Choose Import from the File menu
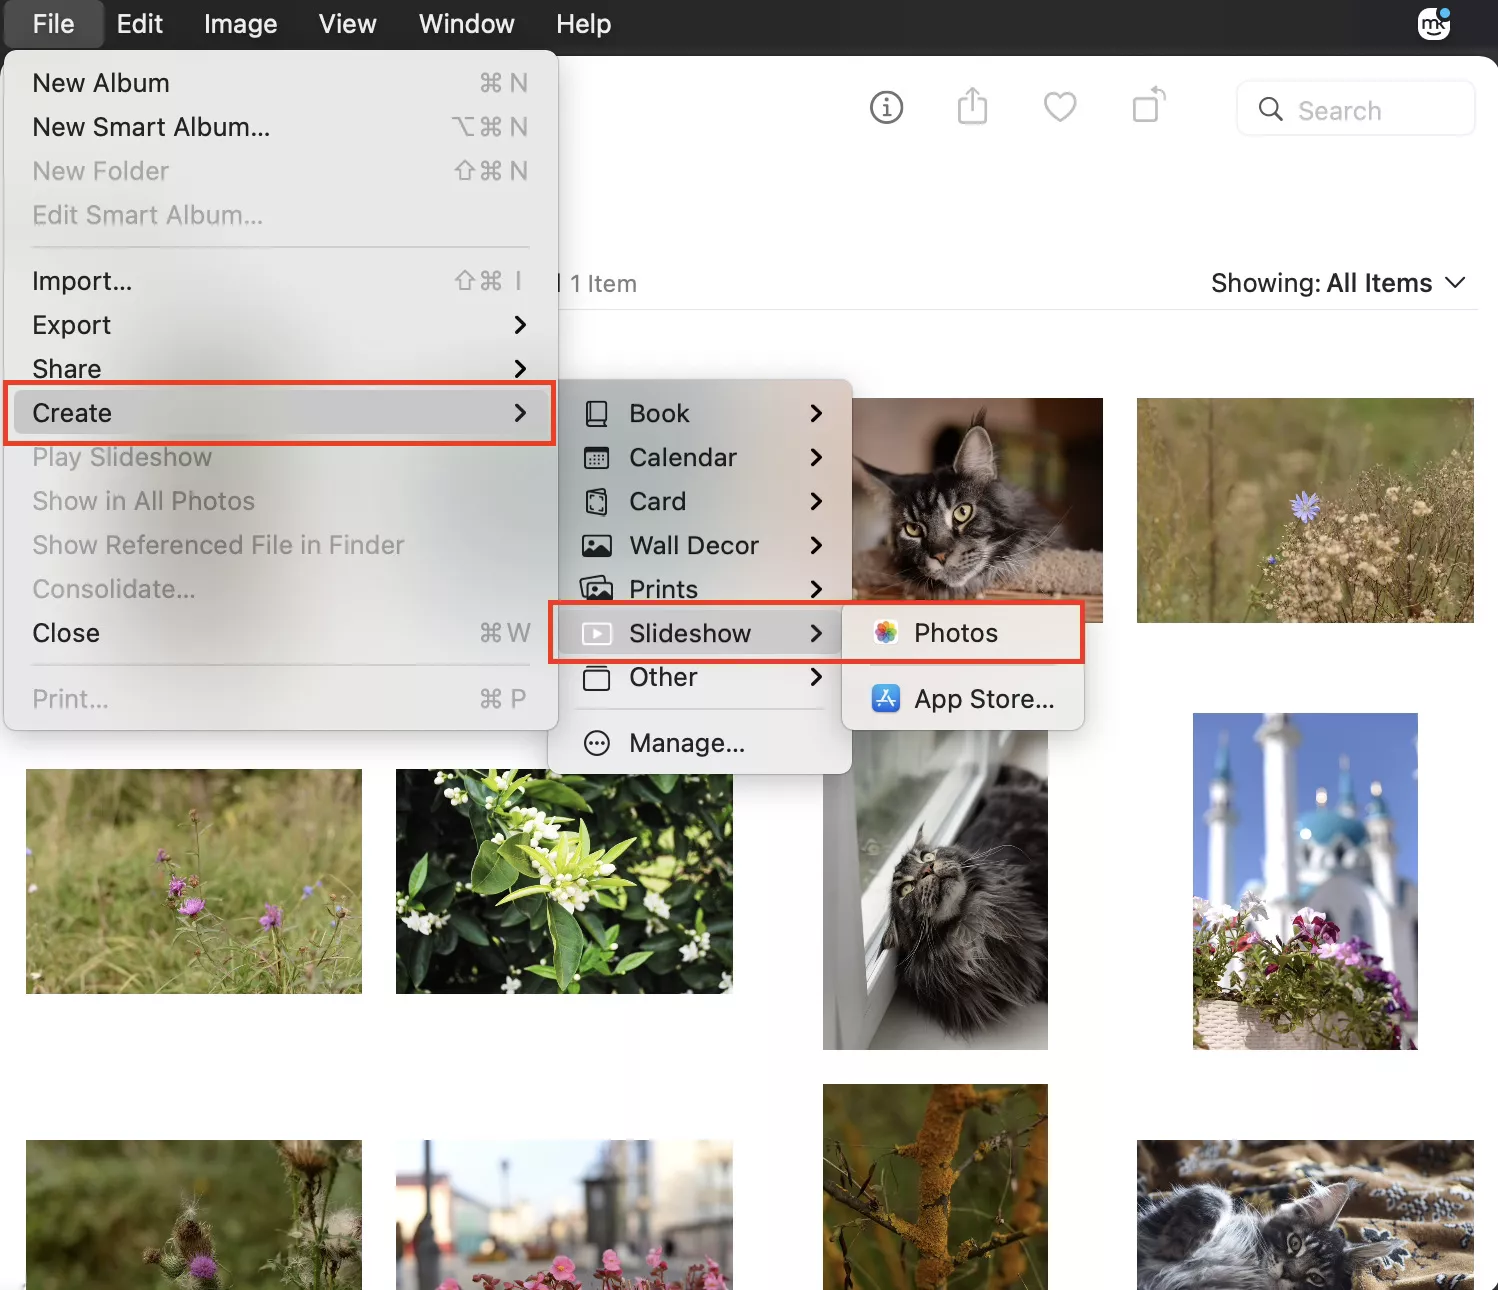 [82, 281]
